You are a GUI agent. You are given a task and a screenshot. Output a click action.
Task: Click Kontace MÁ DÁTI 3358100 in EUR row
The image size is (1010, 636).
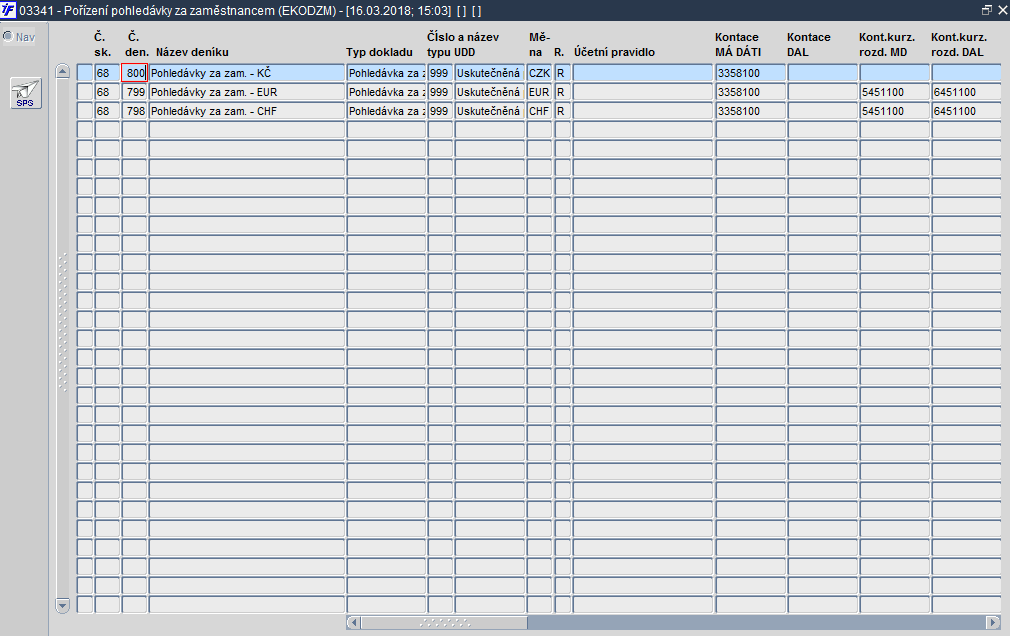[x=750, y=92]
